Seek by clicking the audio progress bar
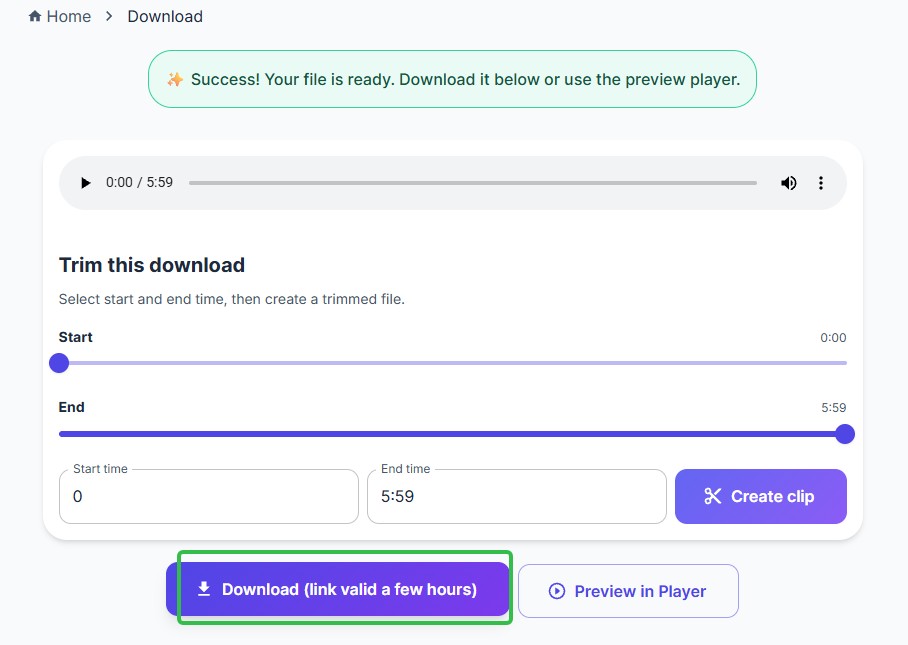 click(470, 182)
